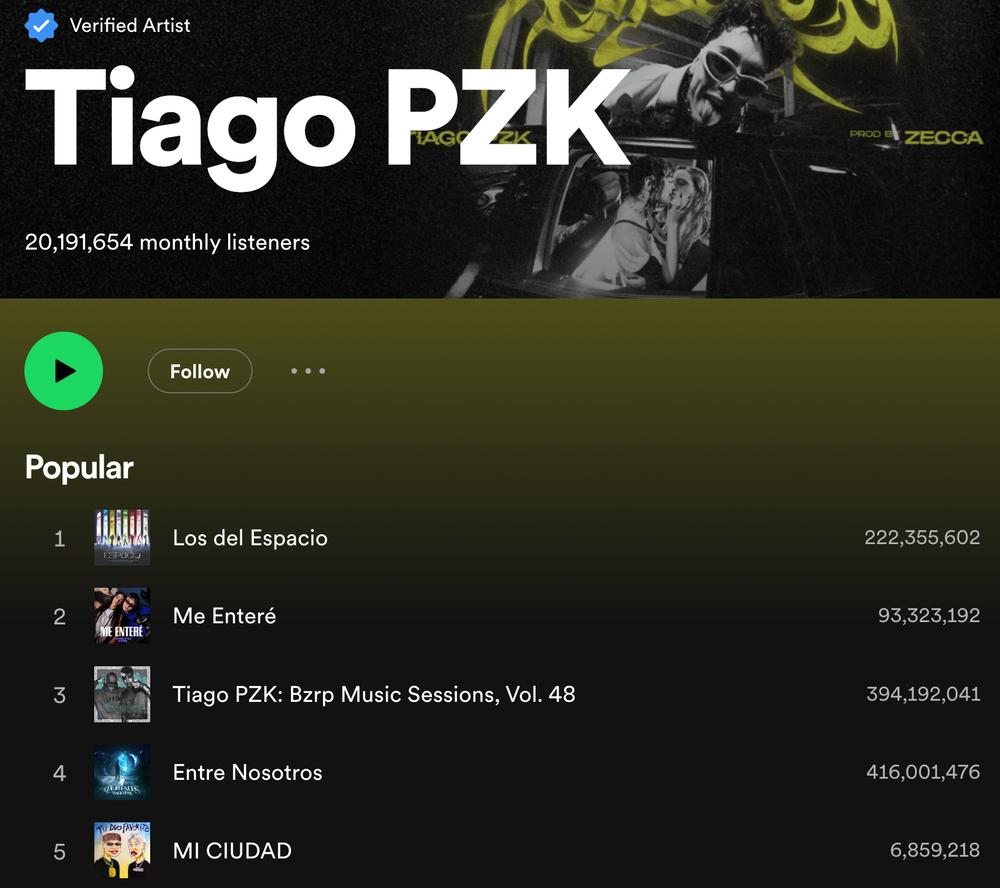
Task: Select the Bzrp Music Sessions Vol. 48 thumbnail
Action: 122,694
